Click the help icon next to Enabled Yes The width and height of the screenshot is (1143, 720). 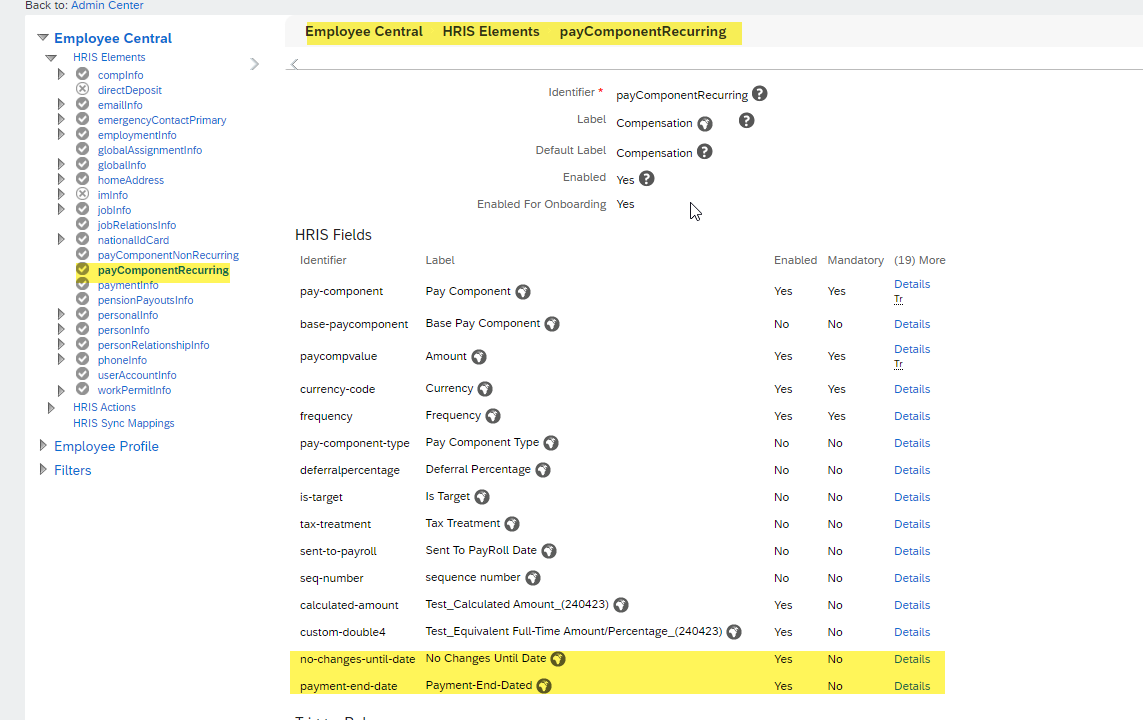coord(647,179)
